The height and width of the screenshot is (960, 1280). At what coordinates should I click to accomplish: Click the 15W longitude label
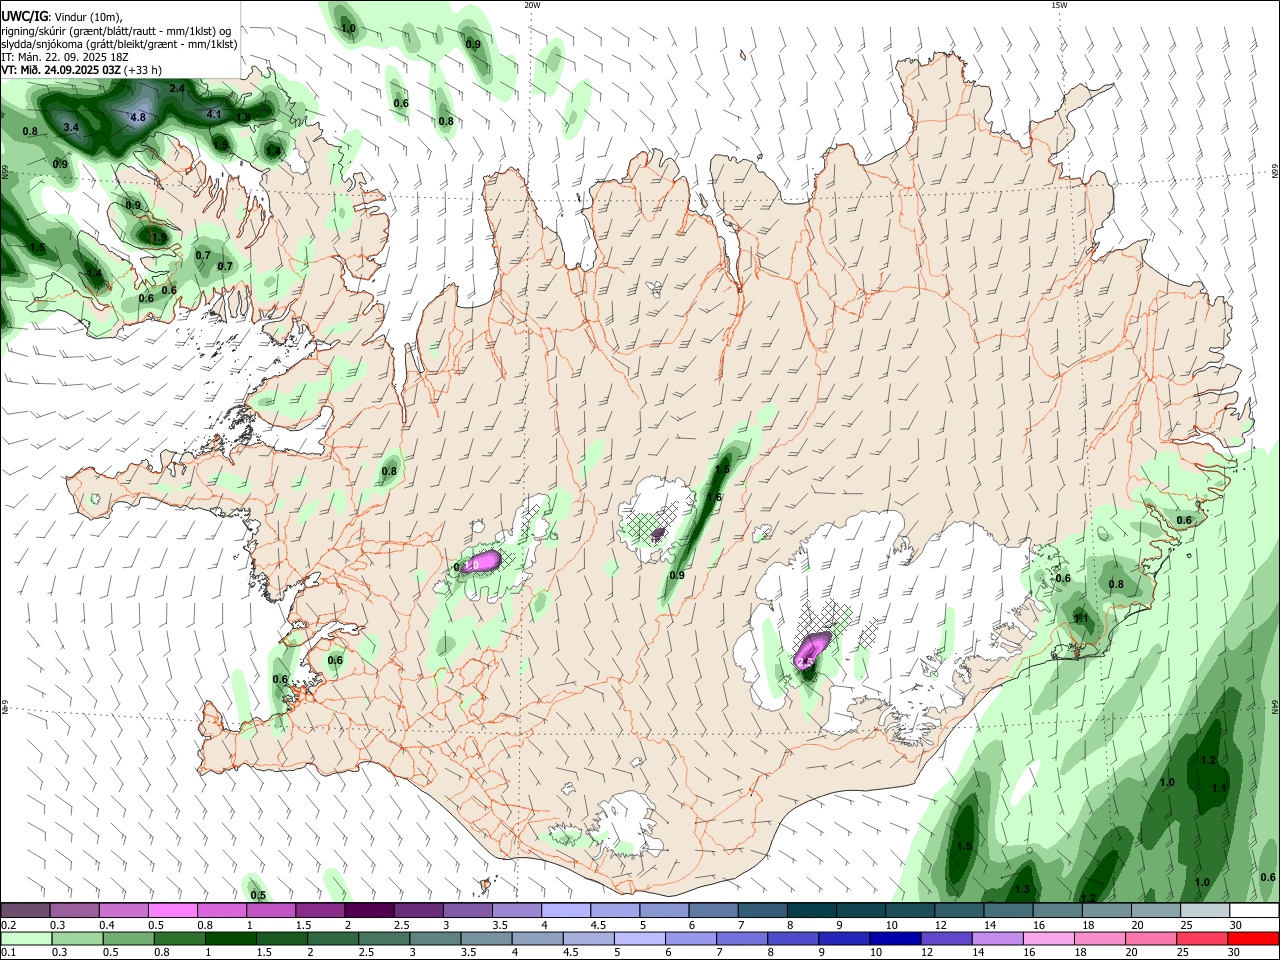1059,5
